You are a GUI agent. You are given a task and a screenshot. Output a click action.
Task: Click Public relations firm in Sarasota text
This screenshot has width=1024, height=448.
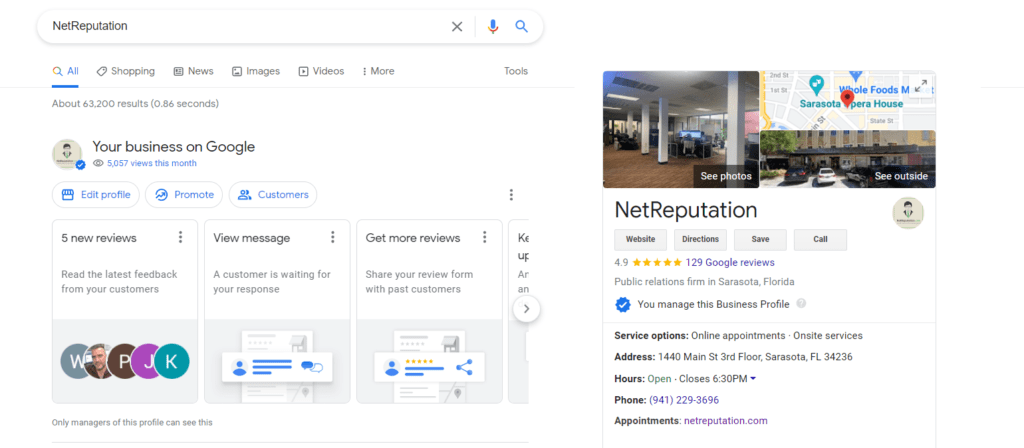(x=705, y=282)
